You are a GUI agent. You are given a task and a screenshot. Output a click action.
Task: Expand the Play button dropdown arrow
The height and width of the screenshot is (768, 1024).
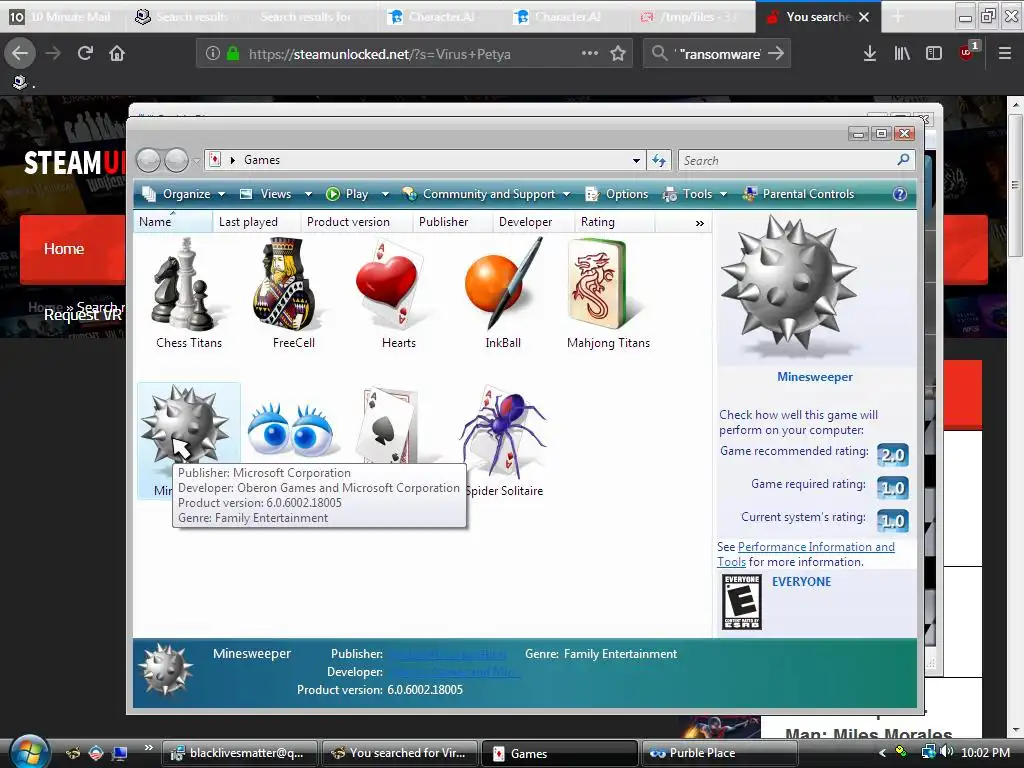[385, 194]
